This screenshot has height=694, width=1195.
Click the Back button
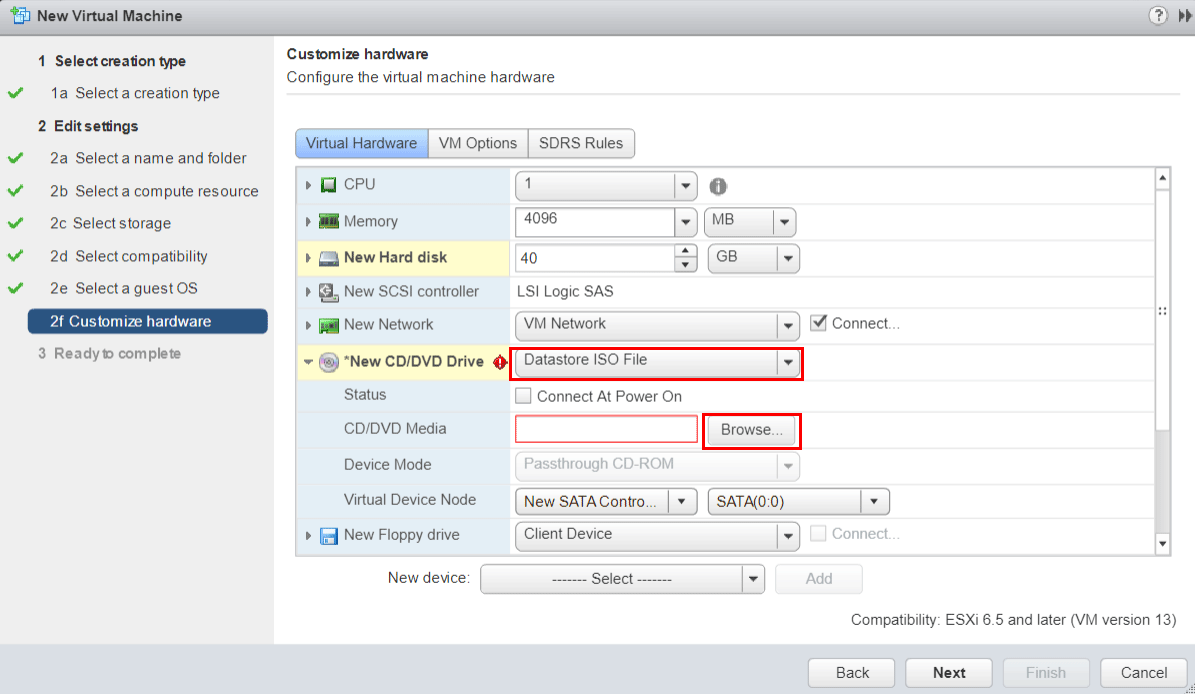point(852,673)
